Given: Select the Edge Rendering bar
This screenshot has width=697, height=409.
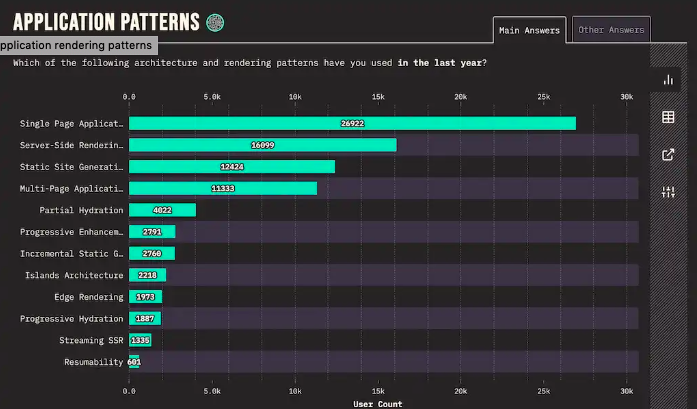Looking at the screenshot, I should click(145, 297).
